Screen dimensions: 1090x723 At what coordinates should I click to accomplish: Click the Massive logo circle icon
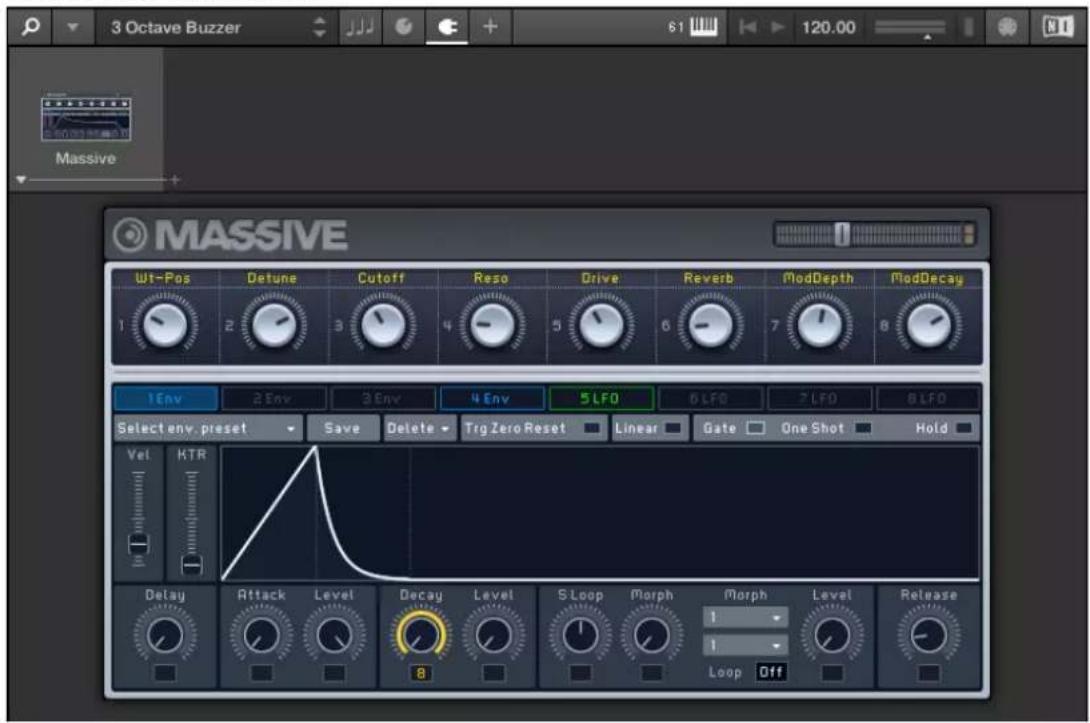[x=130, y=235]
